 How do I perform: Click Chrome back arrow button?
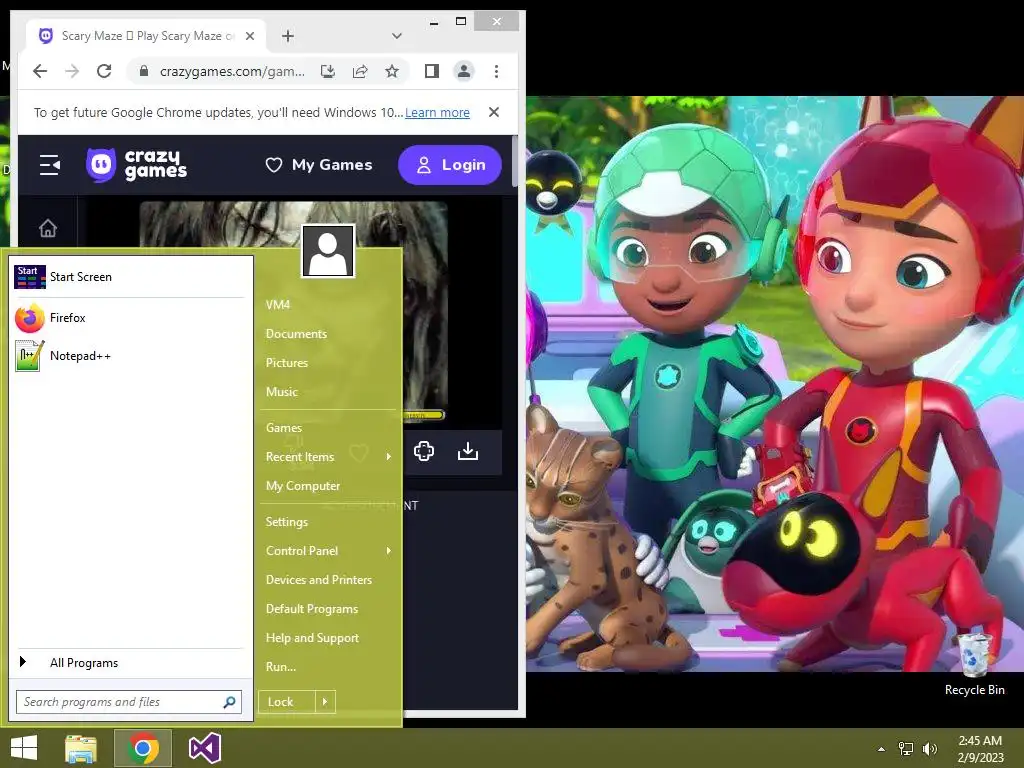coord(40,71)
